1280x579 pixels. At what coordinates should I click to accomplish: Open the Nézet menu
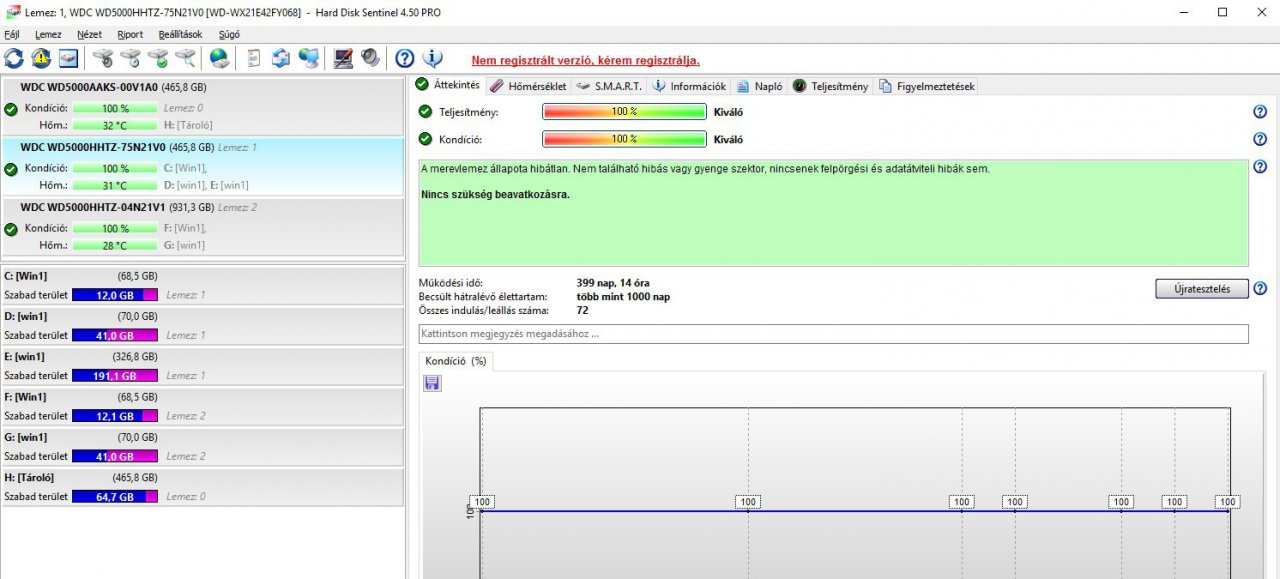pos(89,34)
